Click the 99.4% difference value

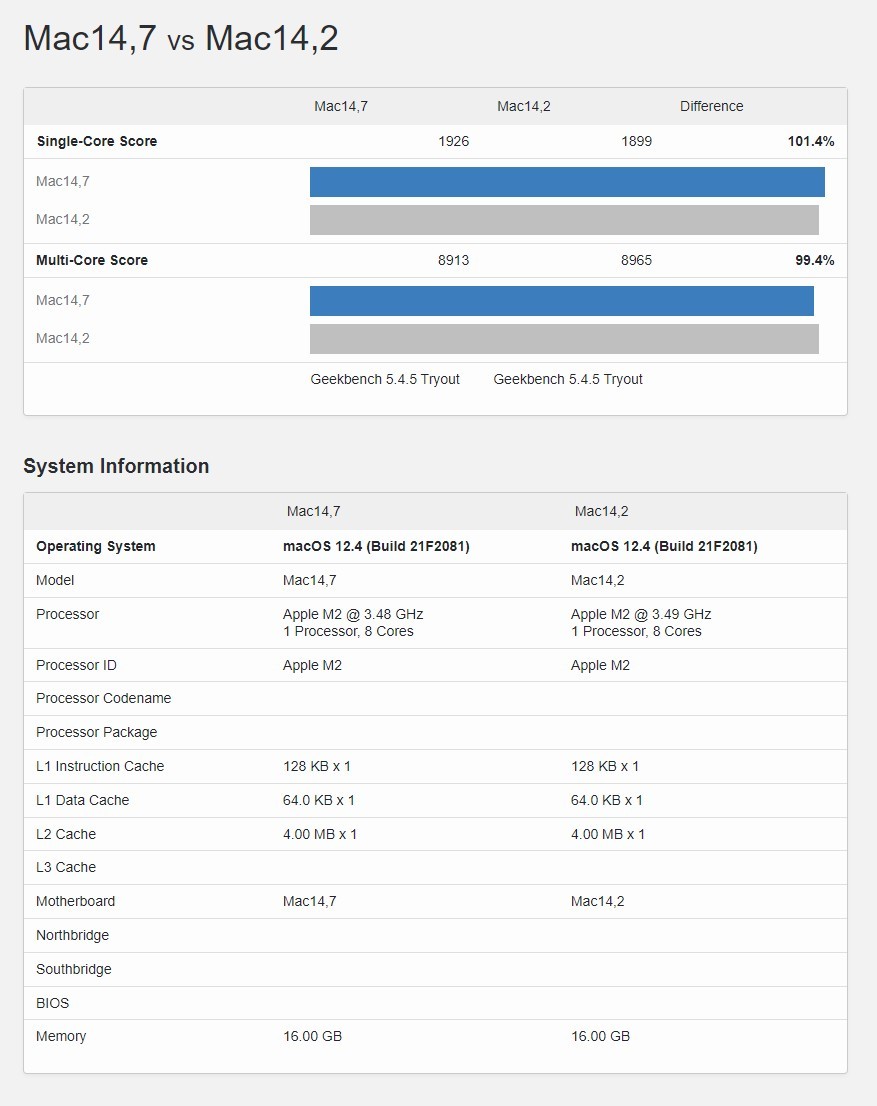[x=814, y=260]
